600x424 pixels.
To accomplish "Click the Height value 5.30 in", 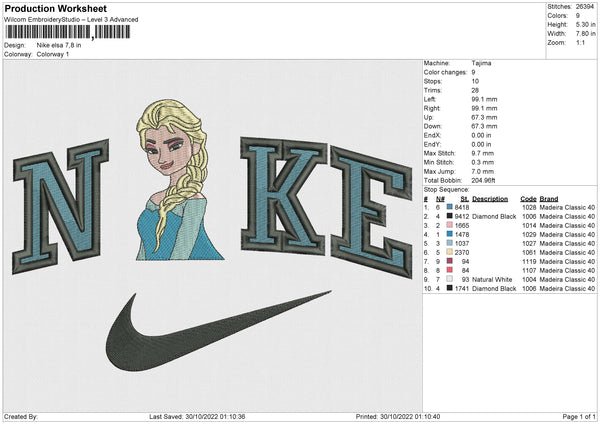I will (585, 24).
